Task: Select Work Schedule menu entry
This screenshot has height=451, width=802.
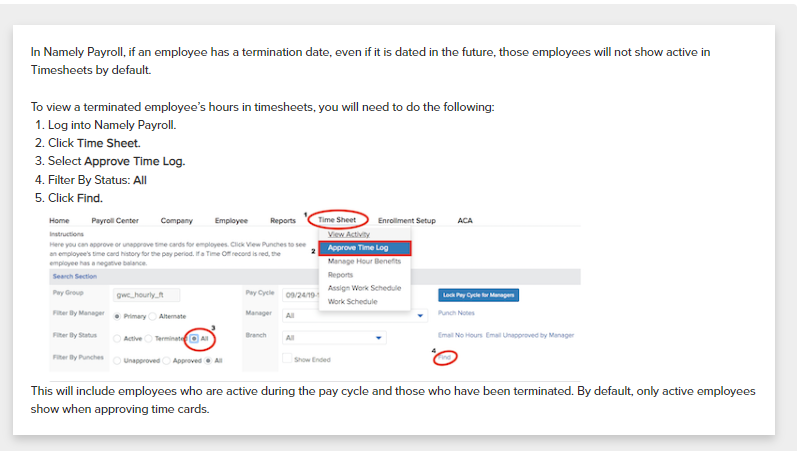Action: pyautogui.click(x=352, y=302)
